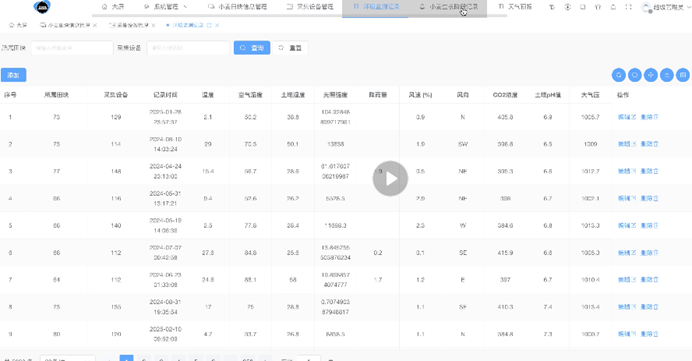
Task: Open 小麦生长阶段记录 in top menu
Action: [448, 7]
